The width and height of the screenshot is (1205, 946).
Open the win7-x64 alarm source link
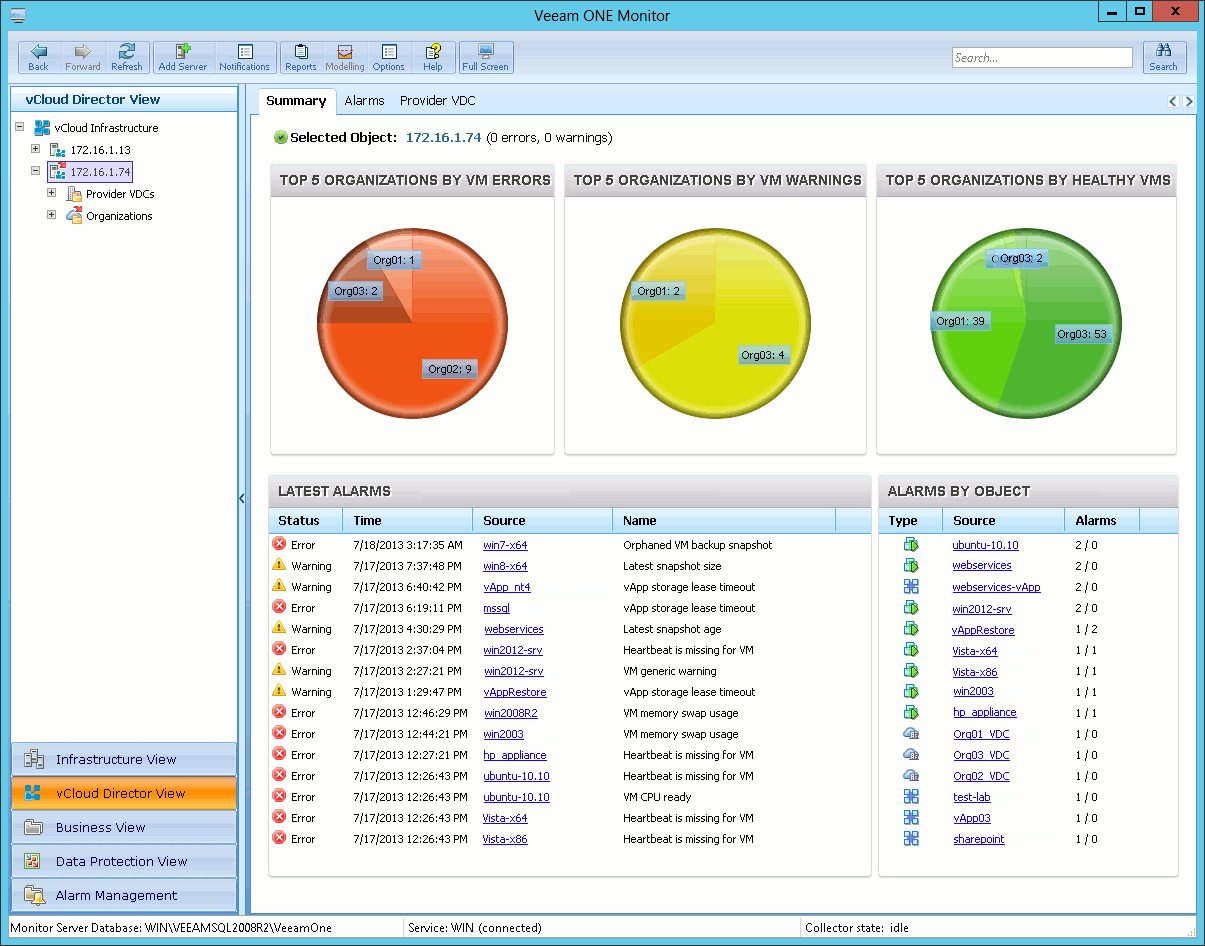coord(505,545)
